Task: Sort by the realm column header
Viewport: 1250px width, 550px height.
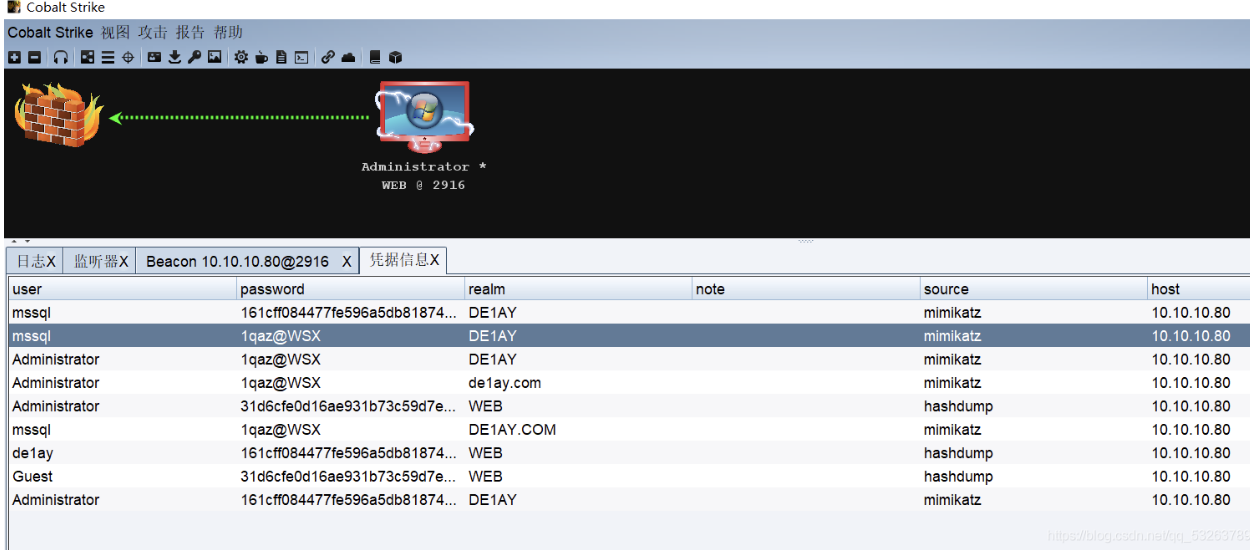Action: [x=578, y=289]
